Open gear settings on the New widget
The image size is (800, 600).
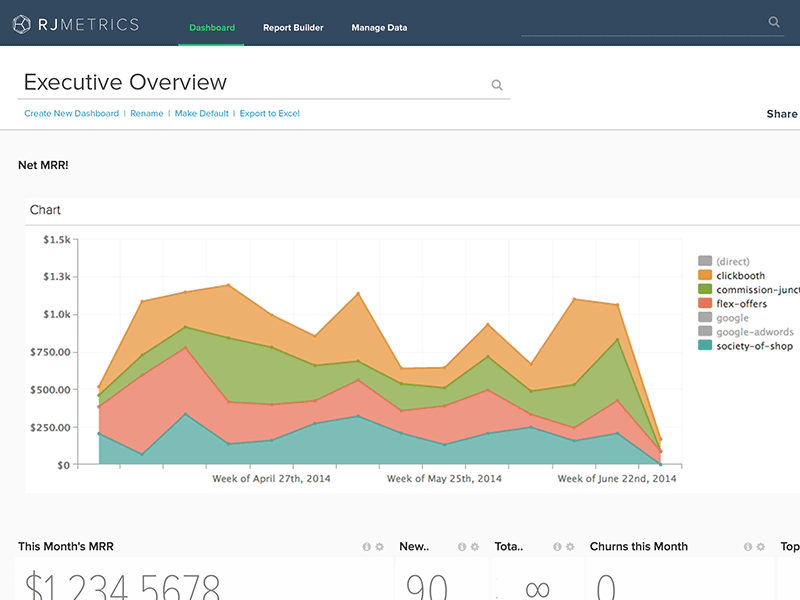point(474,547)
